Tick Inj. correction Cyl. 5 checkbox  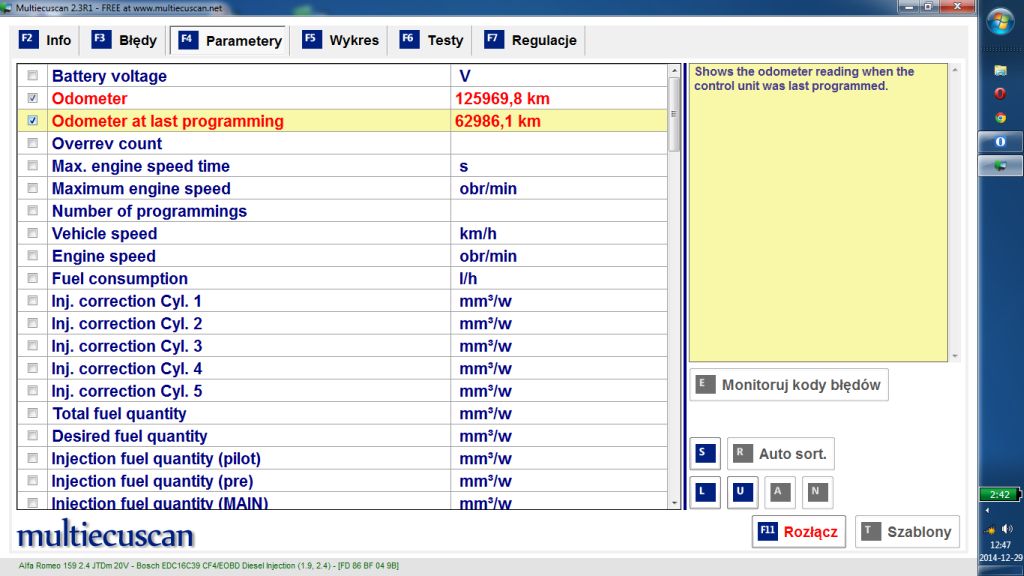tap(33, 391)
